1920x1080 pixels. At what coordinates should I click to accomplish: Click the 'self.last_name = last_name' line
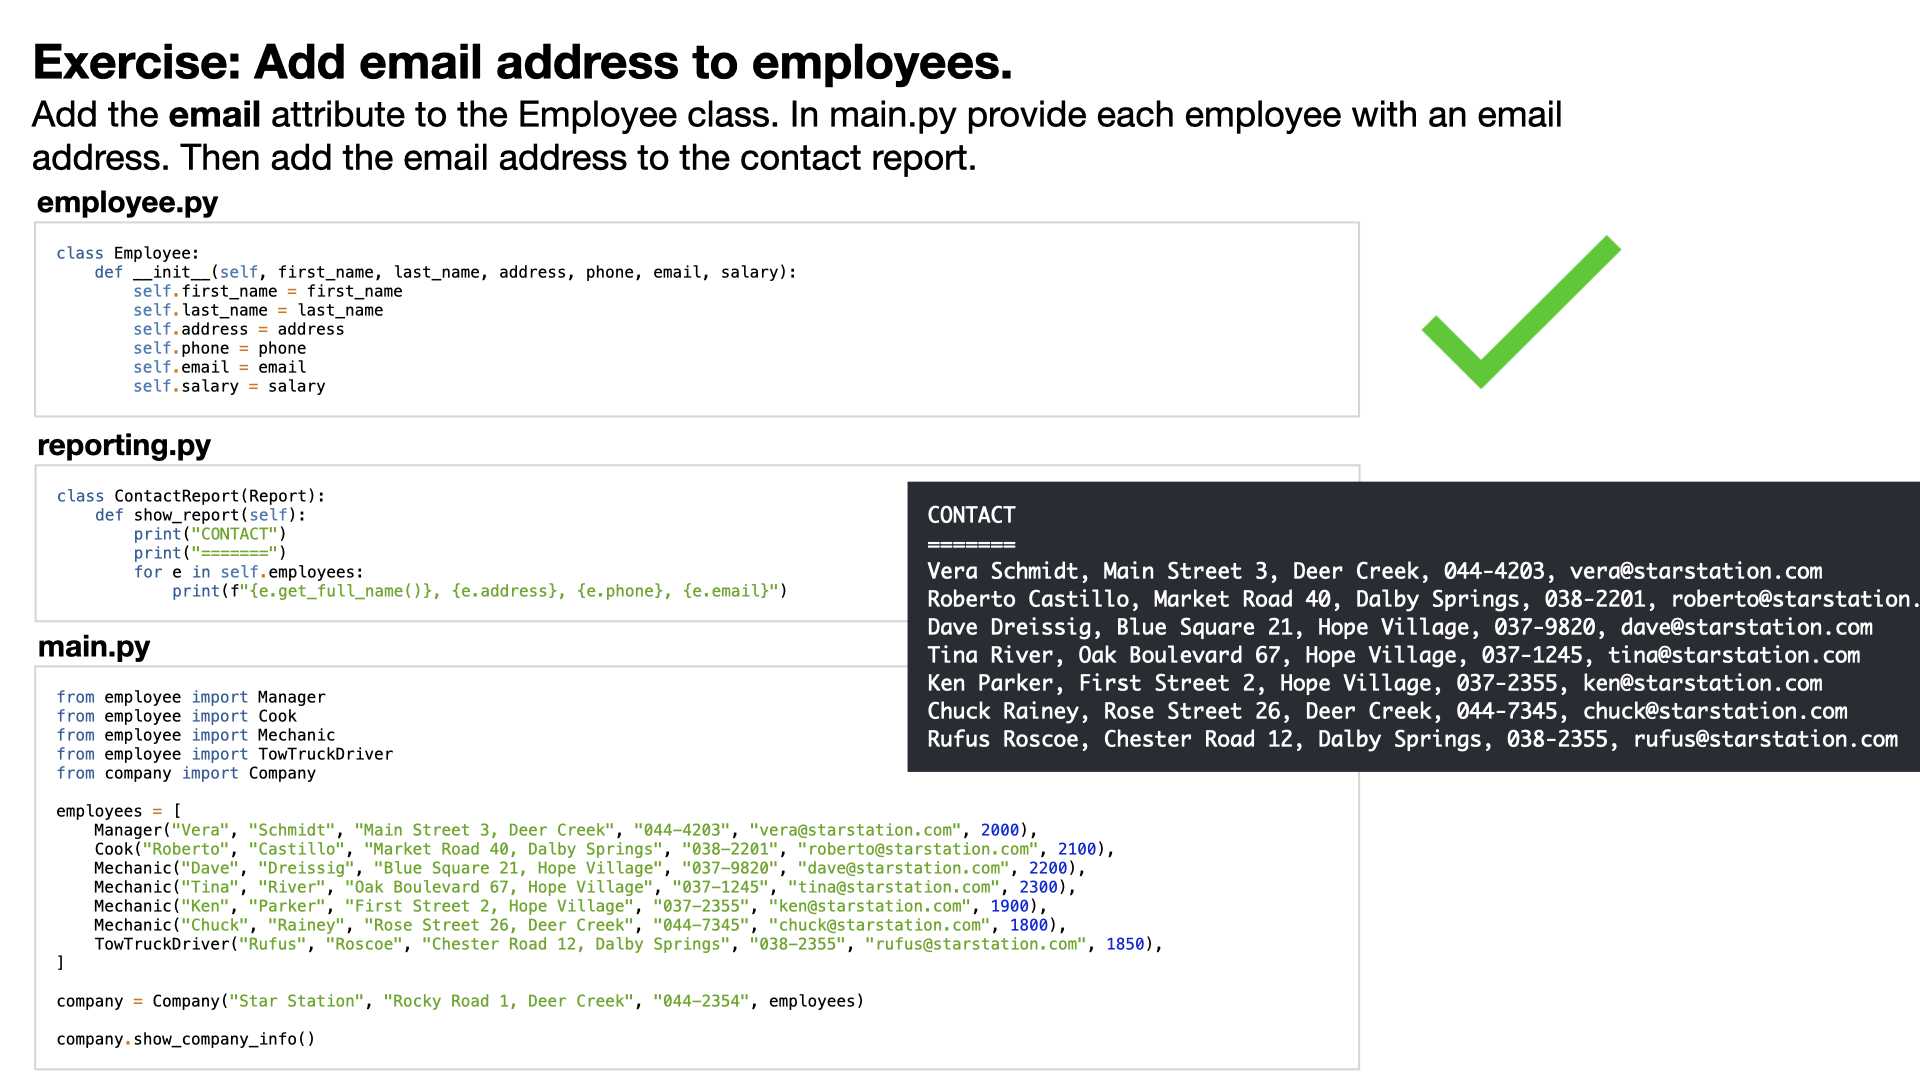(258, 311)
